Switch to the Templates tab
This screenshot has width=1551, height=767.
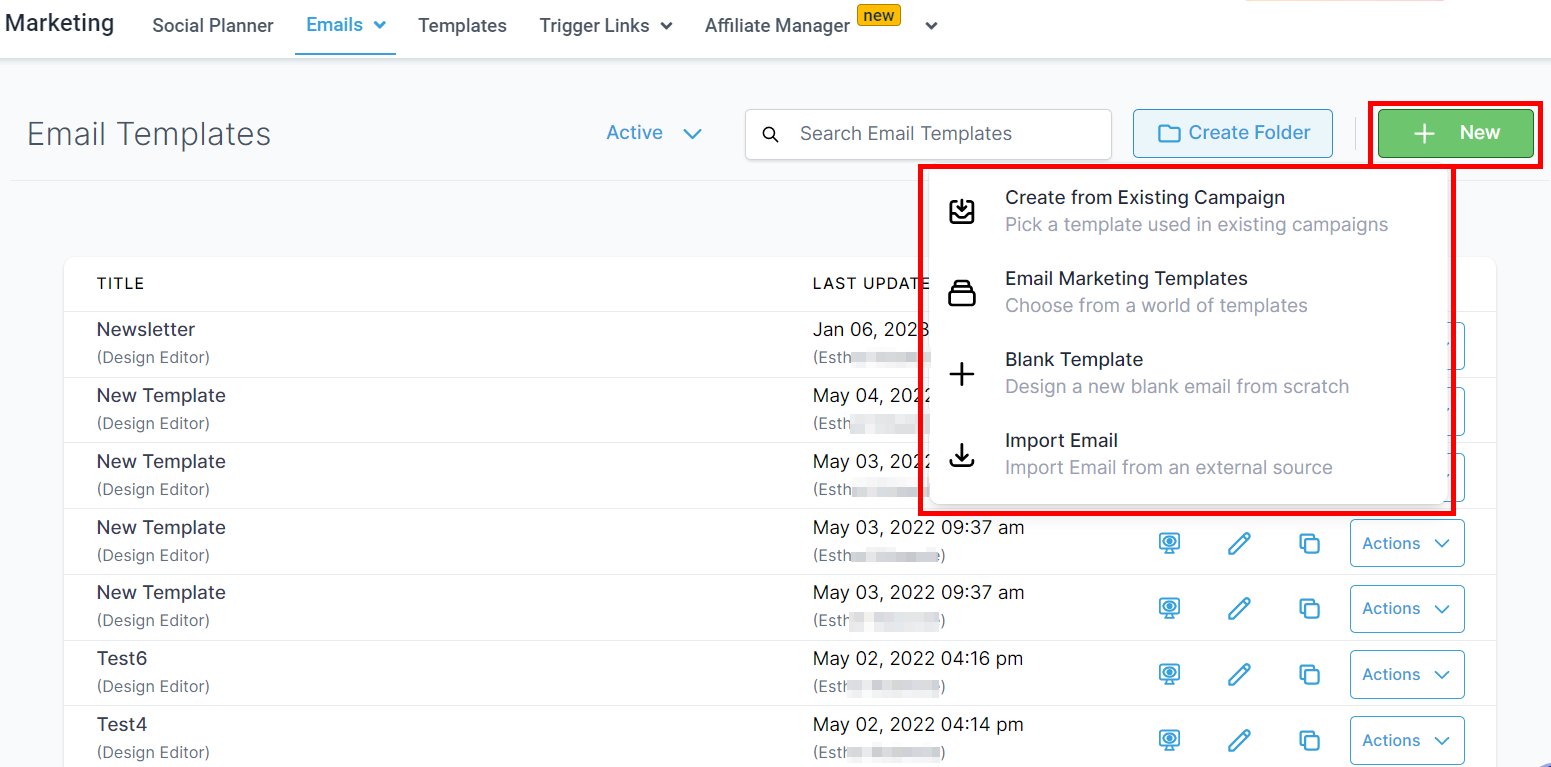(x=462, y=26)
